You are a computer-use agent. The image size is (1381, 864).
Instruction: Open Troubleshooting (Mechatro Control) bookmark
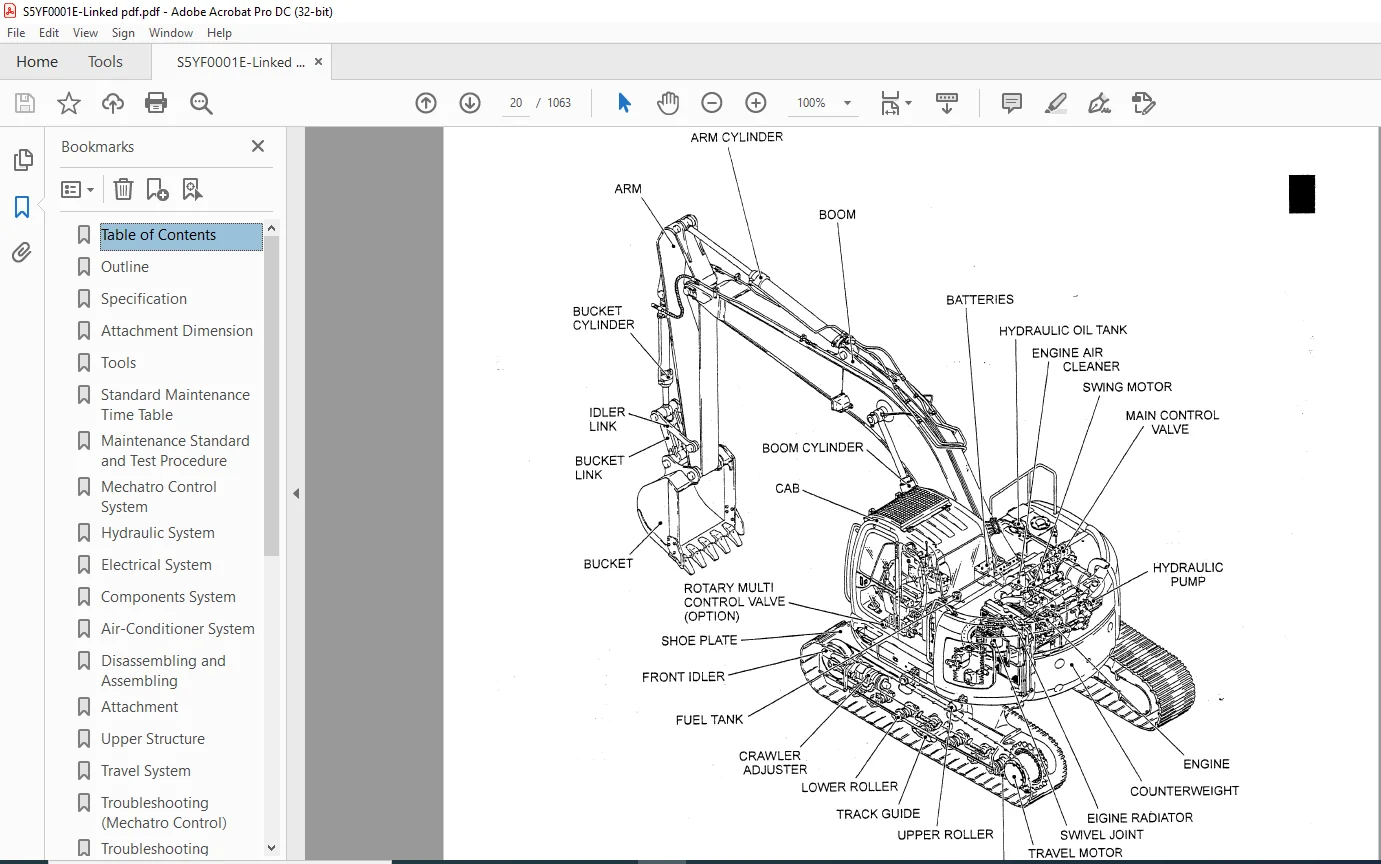click(x=164, y=813)
